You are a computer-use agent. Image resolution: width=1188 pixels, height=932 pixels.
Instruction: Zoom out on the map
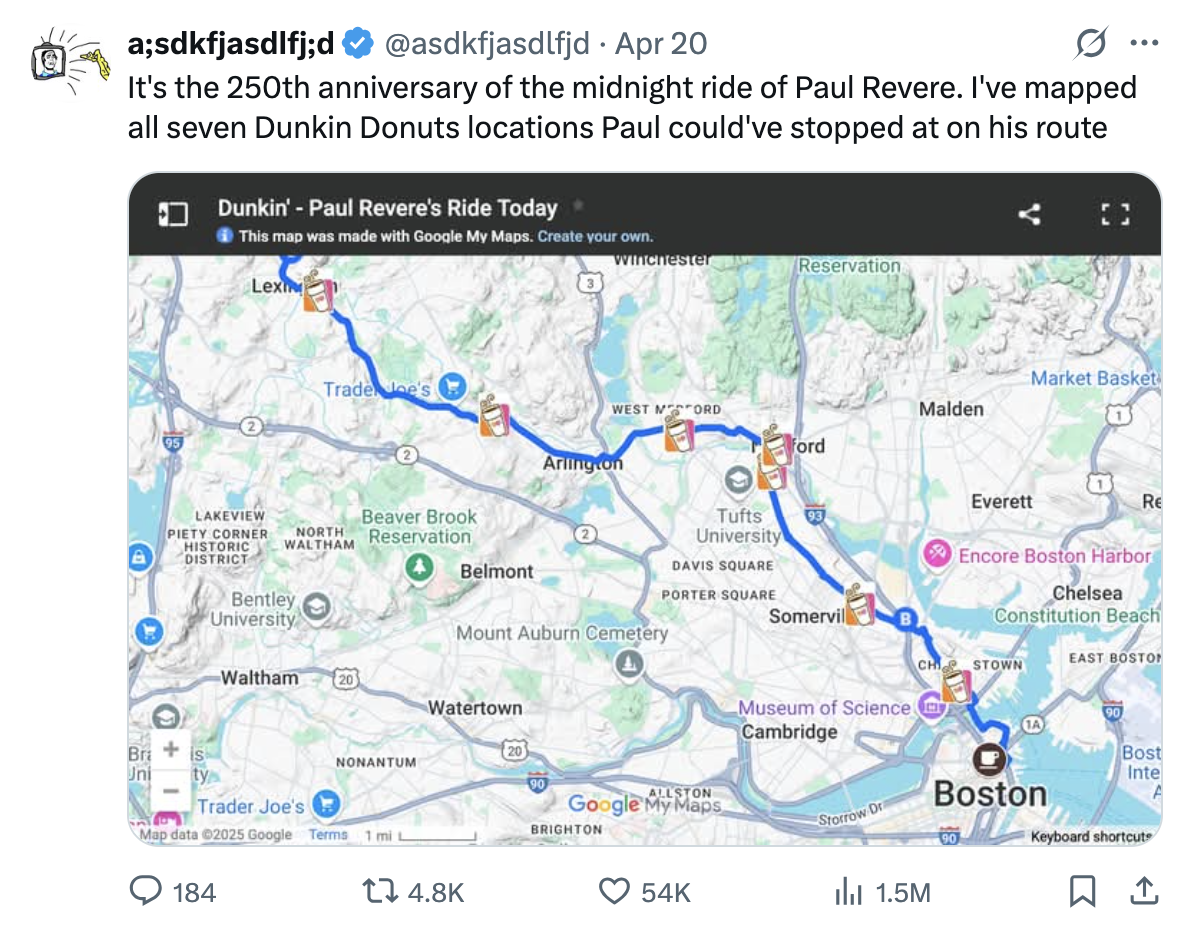click(171, 790)
